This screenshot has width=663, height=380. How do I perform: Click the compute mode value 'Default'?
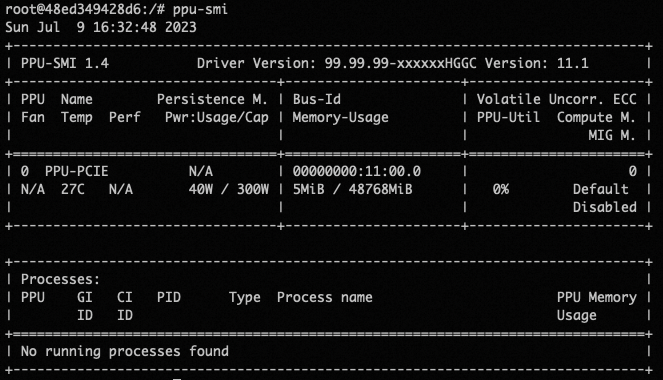click(600, 189)
